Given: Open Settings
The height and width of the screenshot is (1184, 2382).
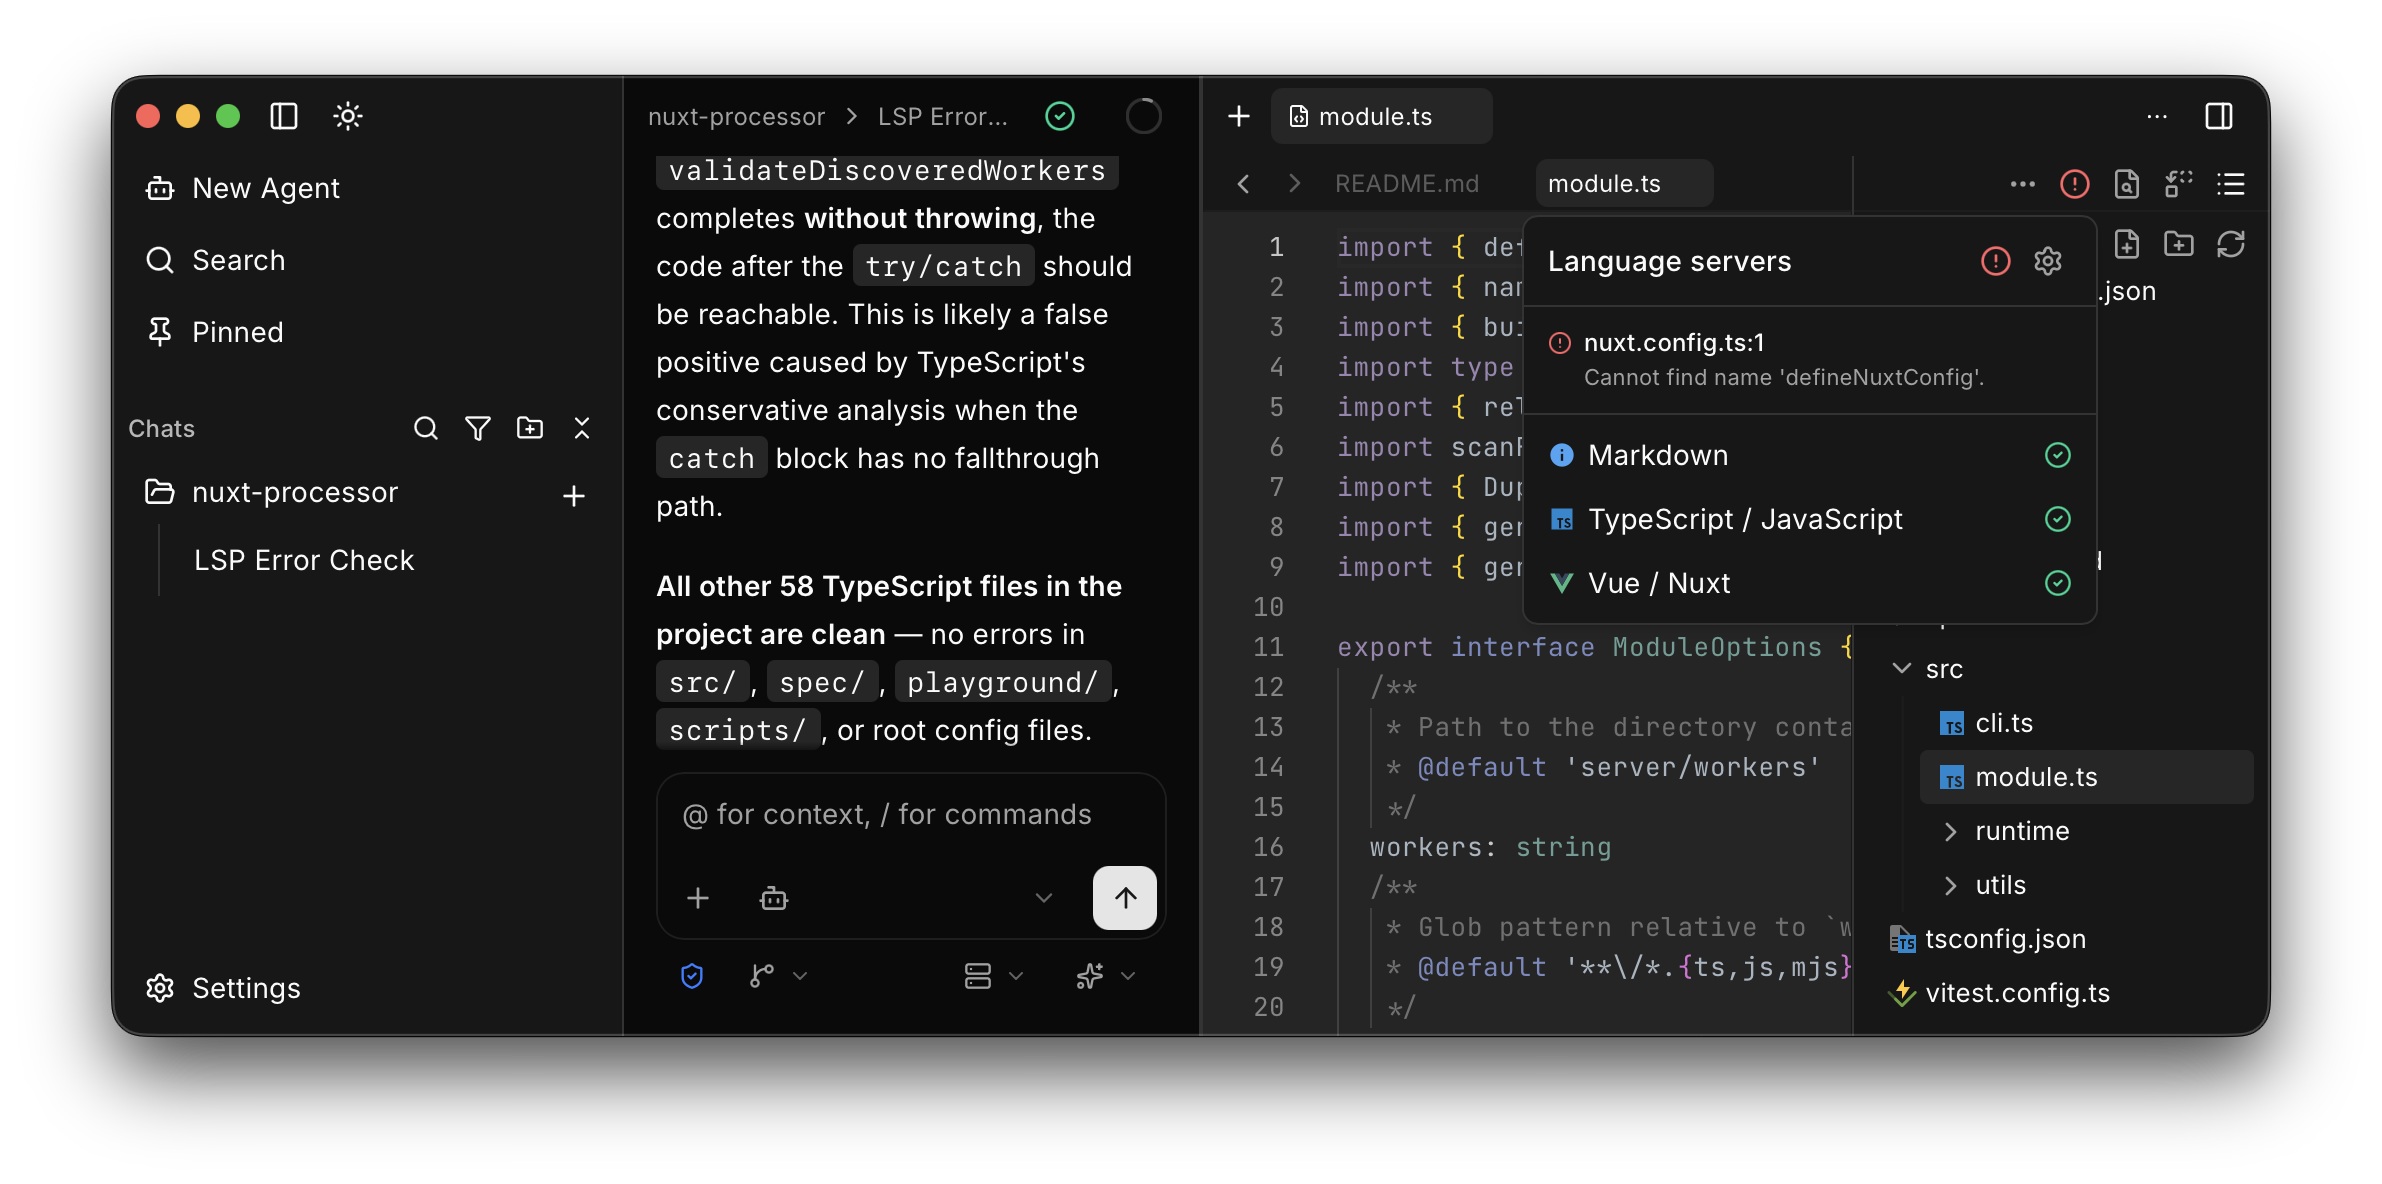Looking at the screenshot, I should [x=222, y=988].
